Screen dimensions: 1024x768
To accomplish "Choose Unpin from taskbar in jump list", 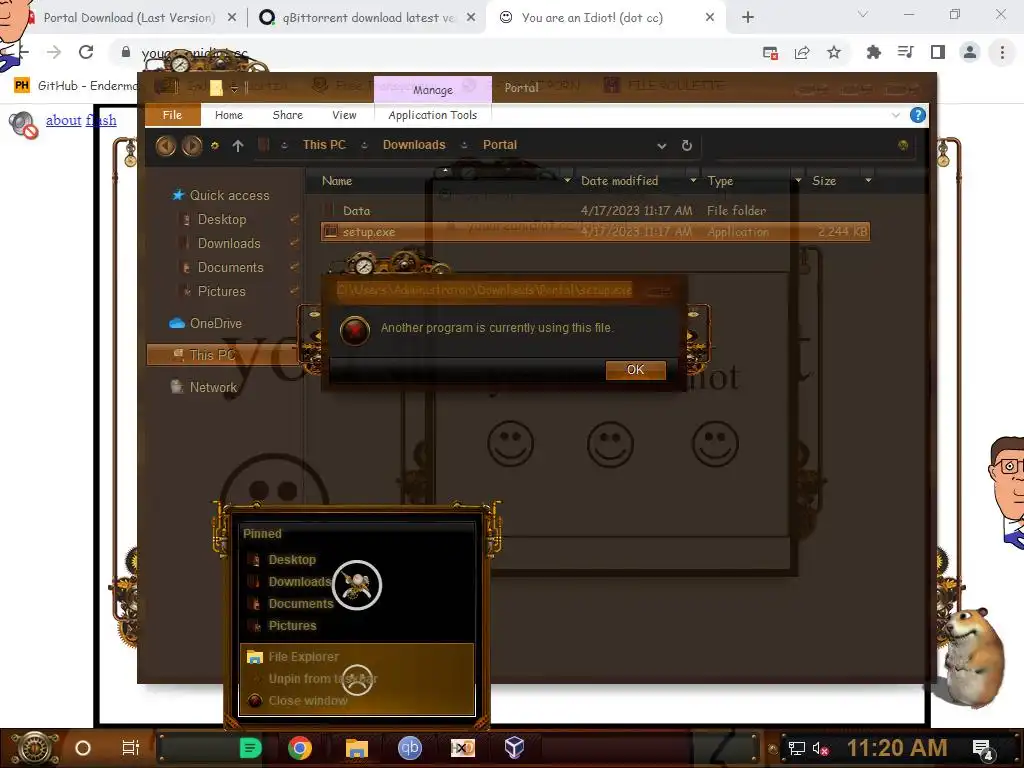I will [323, 679].
